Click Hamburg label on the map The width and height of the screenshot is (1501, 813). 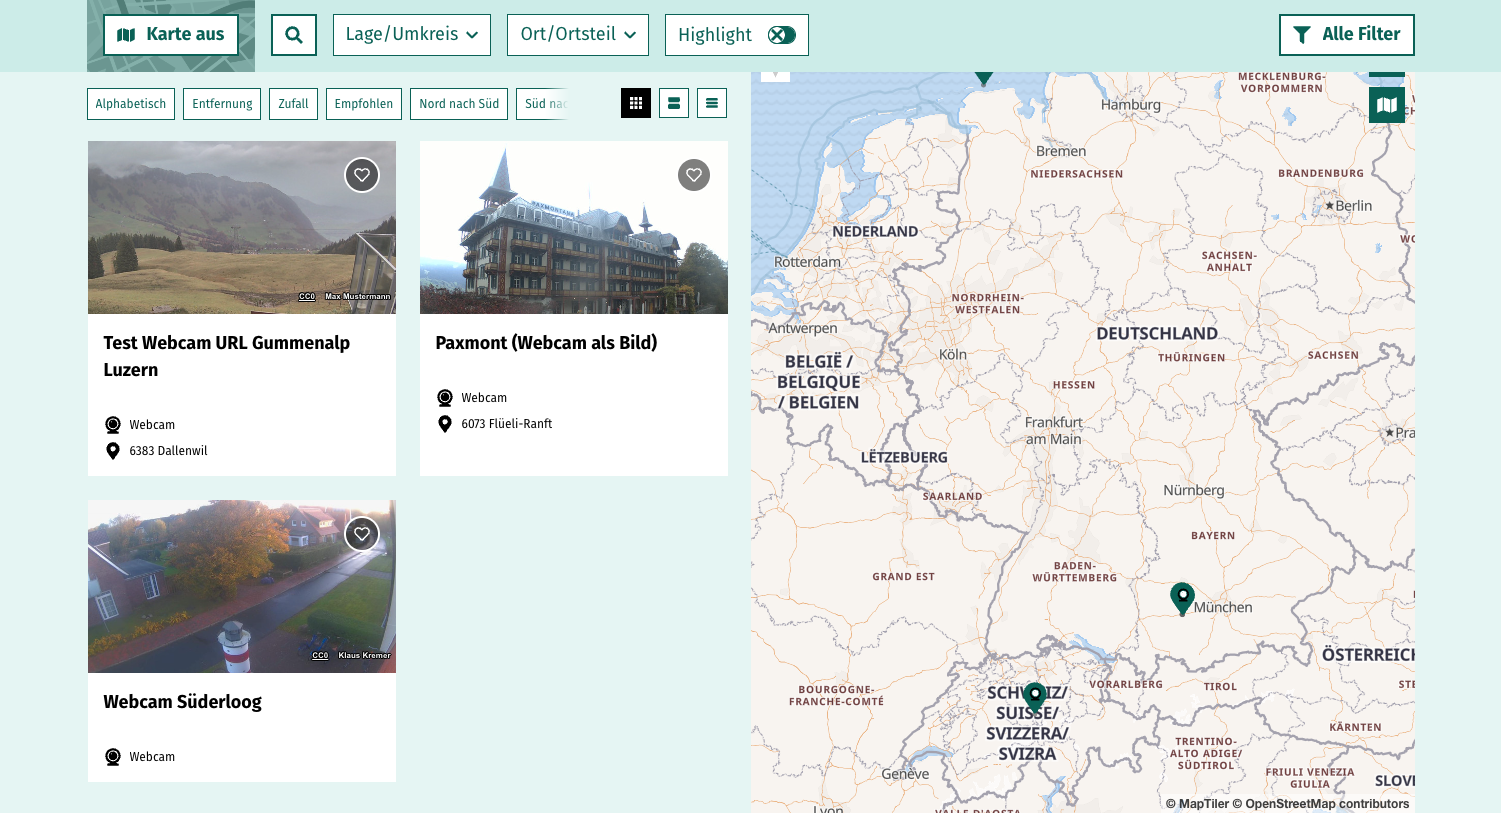coord(1131,105)
